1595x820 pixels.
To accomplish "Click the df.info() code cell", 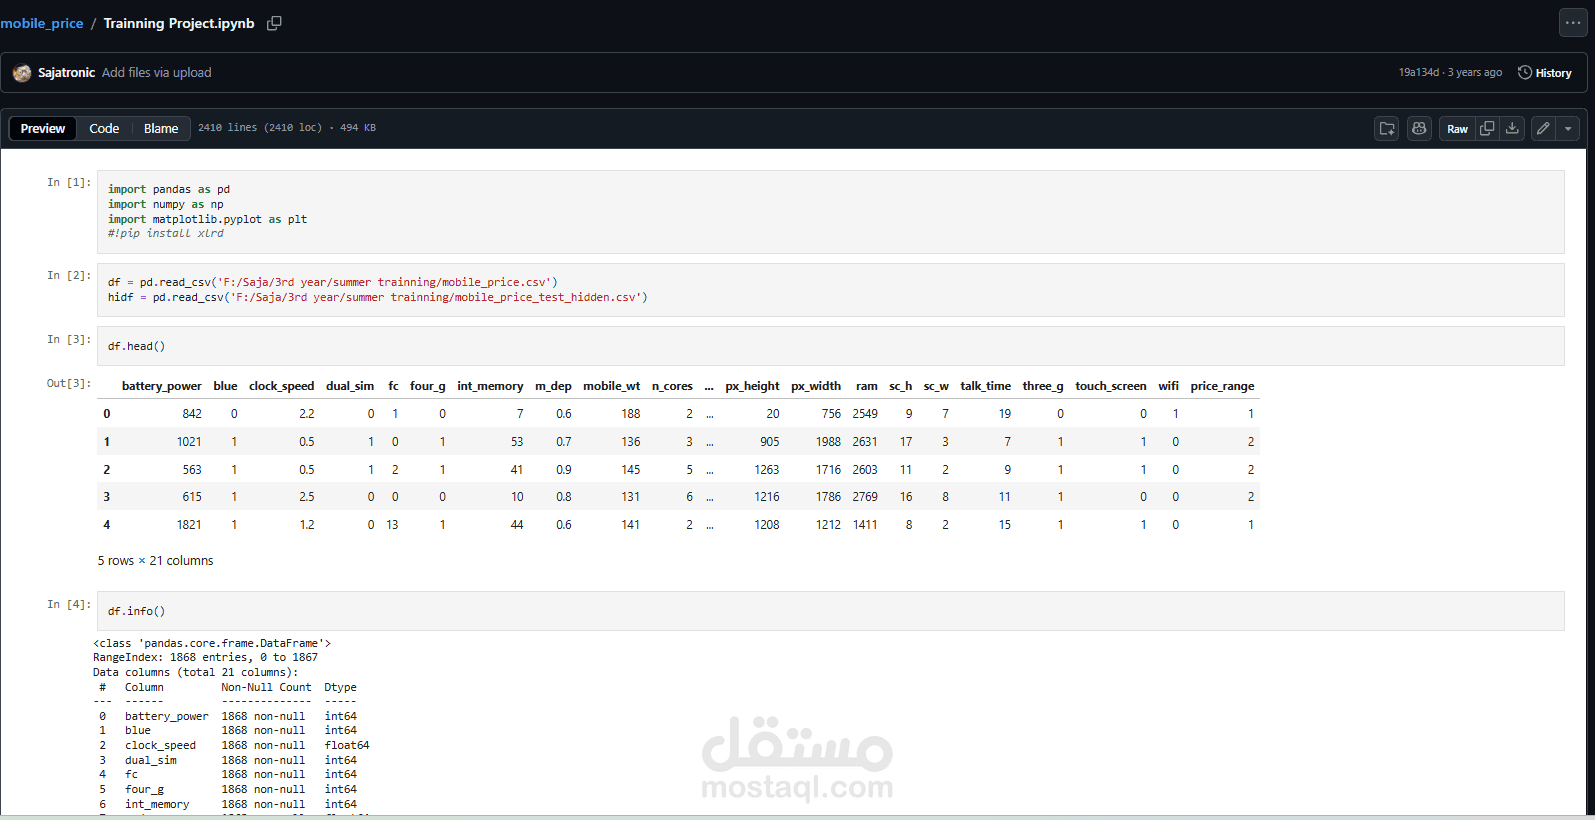I will tap(830, 611).
